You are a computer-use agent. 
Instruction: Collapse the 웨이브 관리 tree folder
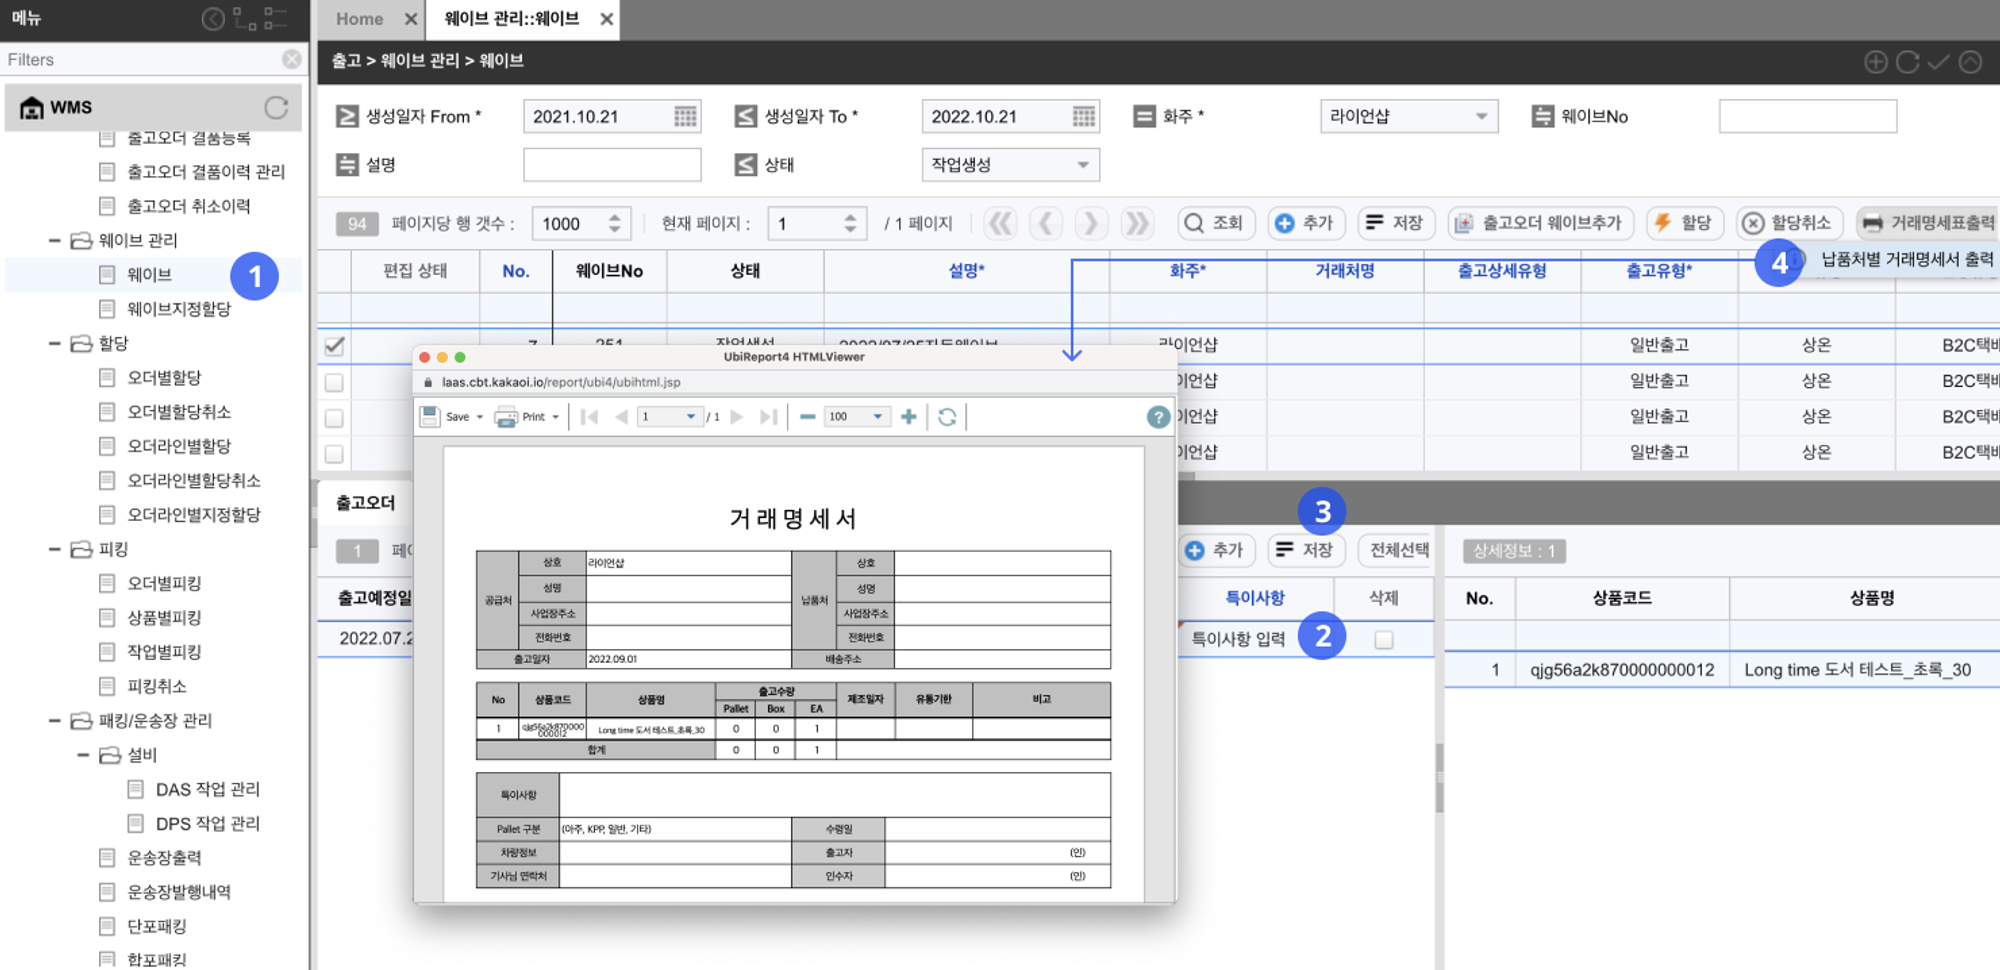coord(56,241)
